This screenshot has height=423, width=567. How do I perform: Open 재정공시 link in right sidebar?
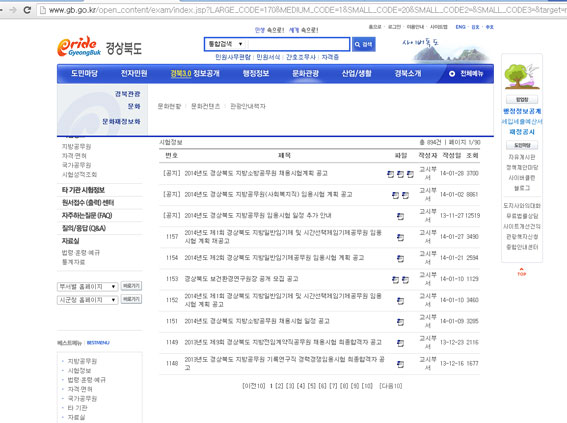(x=522, y=132)
